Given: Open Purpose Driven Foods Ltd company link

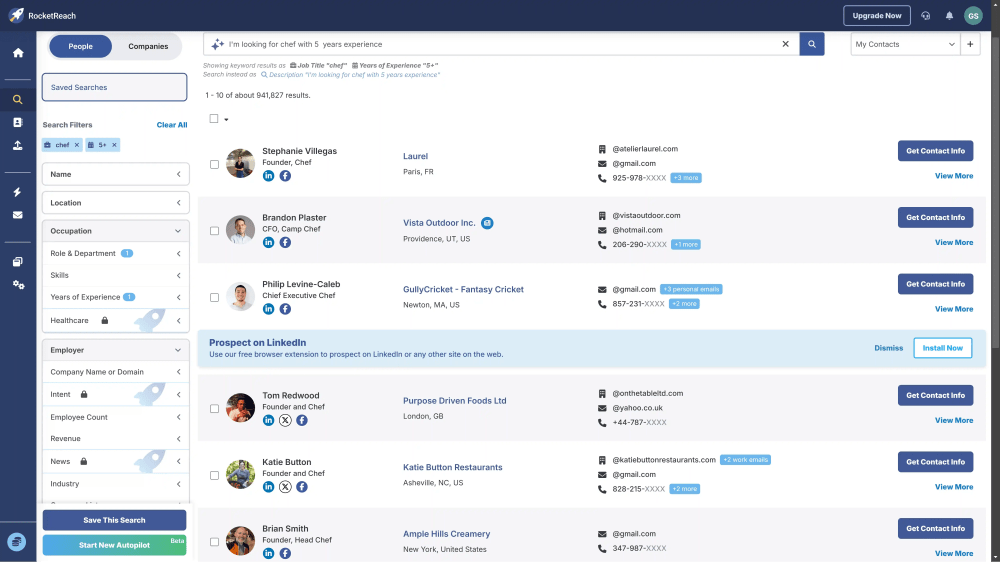Looking at the screenshot, I should pos(455,401).
